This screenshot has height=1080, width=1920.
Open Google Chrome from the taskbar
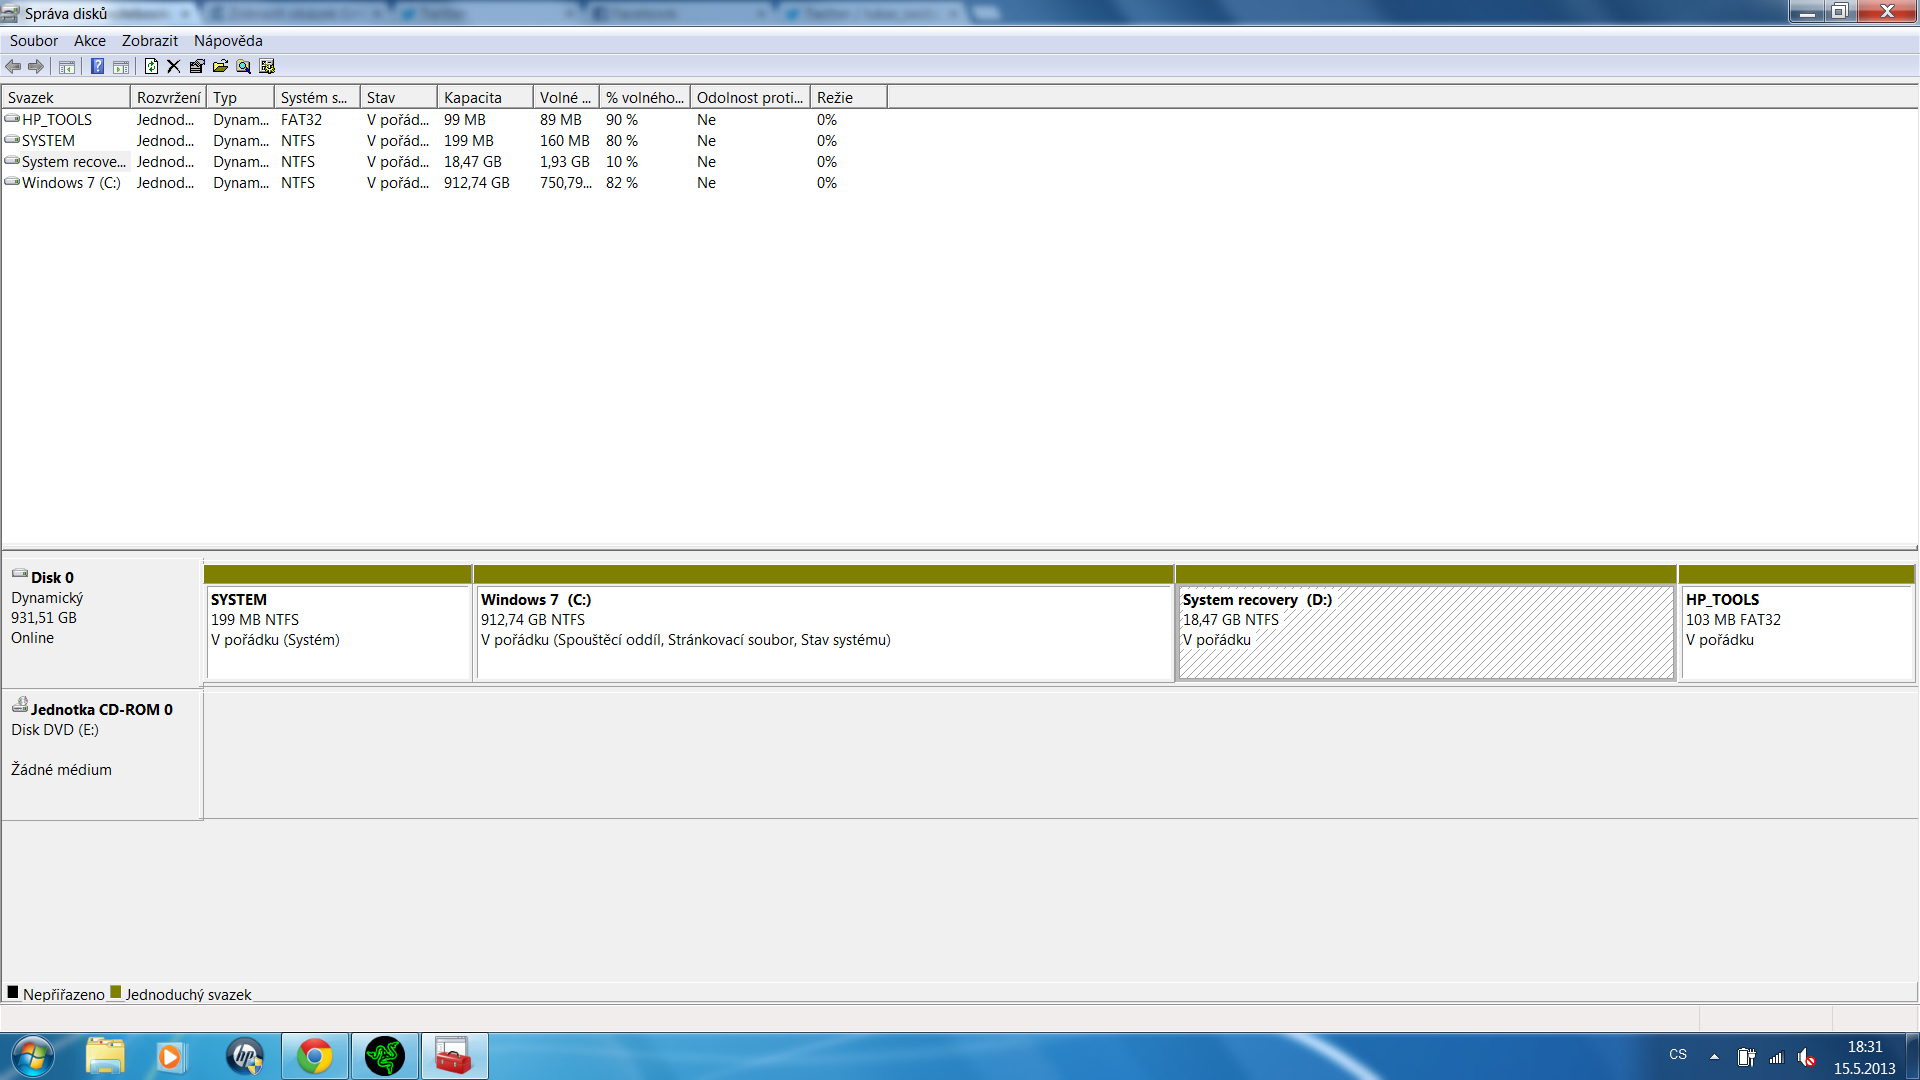314,1056
